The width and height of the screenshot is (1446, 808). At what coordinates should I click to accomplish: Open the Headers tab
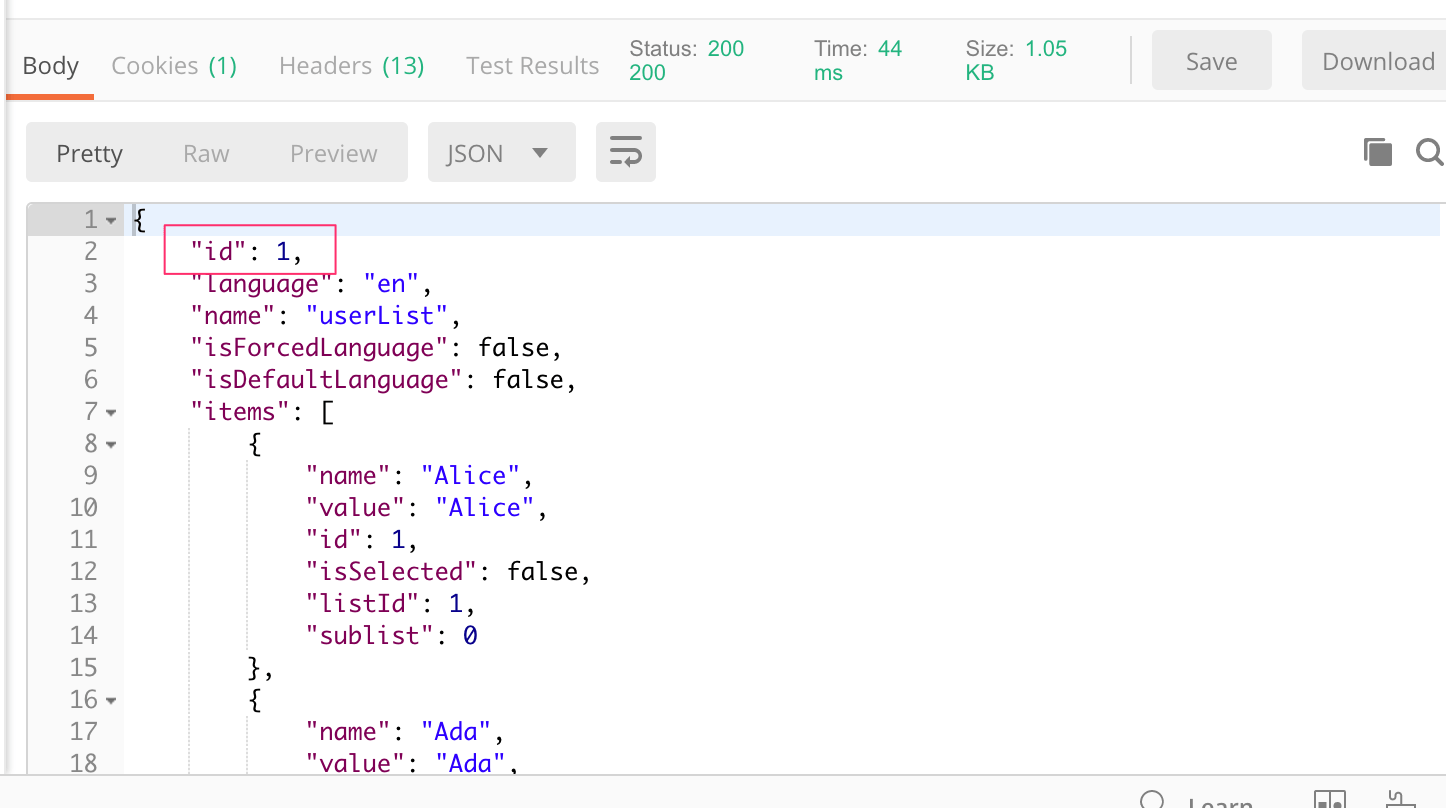(x=351, y=66)
